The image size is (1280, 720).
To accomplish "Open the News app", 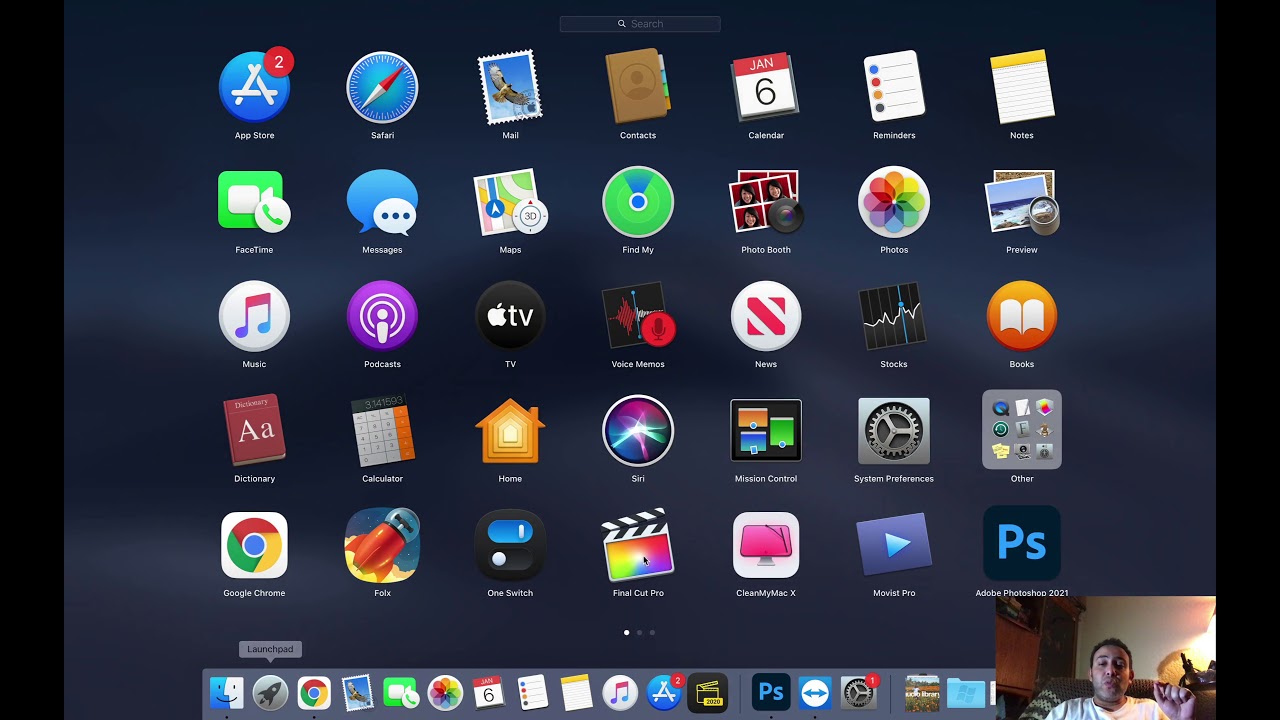I will [x=766, y=317].
